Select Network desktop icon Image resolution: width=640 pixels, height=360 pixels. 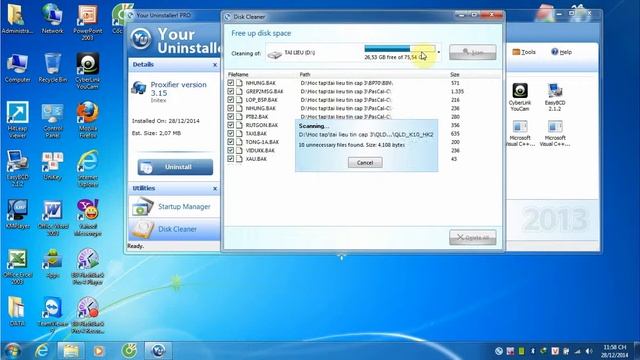[52, 19]
